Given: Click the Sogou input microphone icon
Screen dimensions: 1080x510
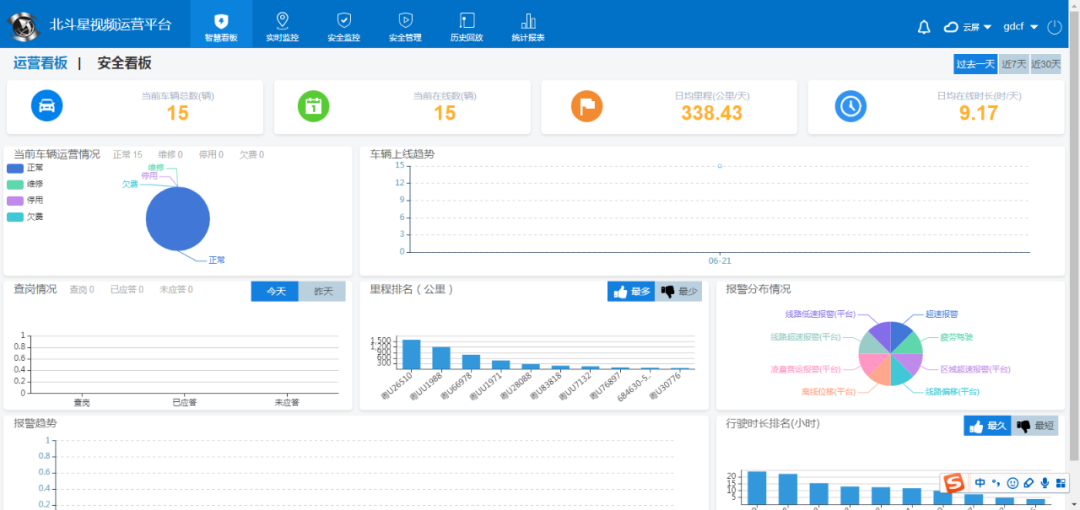Looking at the screenshot, I should pyautogui.click(x=1044, y=483).
